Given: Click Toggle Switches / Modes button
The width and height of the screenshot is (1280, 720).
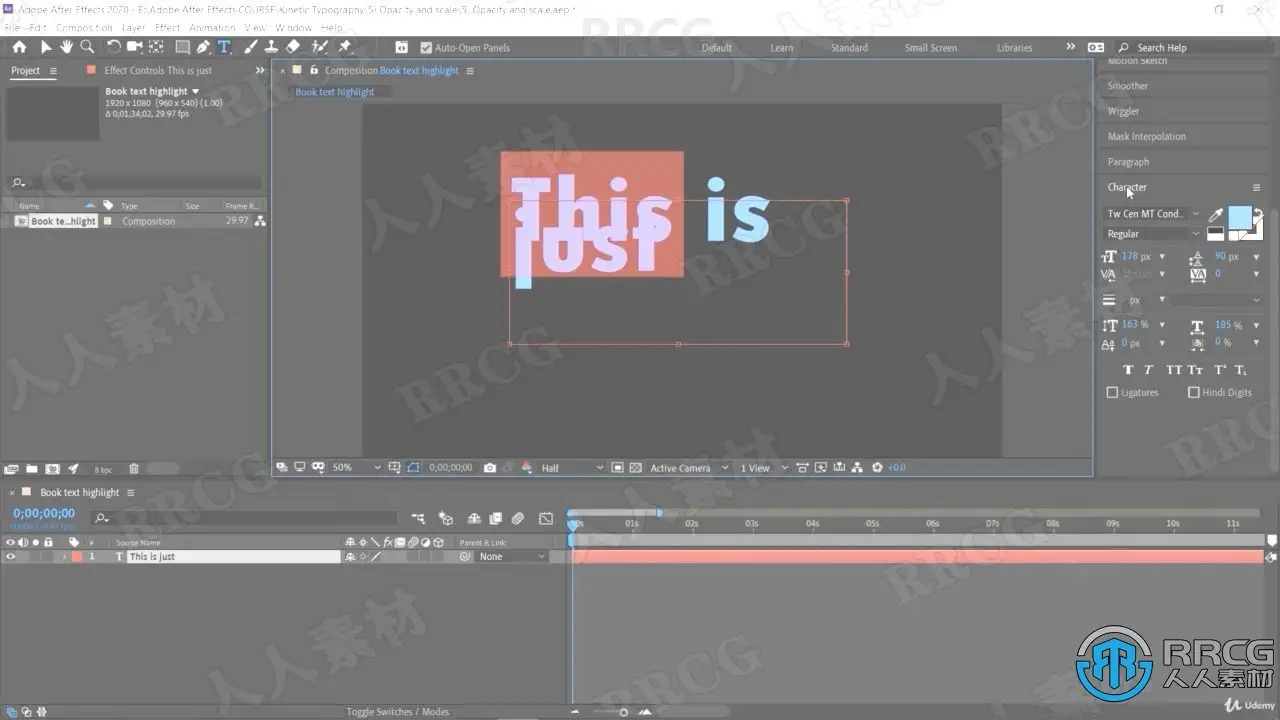Looking at the screenshot, I should point(397,712).
